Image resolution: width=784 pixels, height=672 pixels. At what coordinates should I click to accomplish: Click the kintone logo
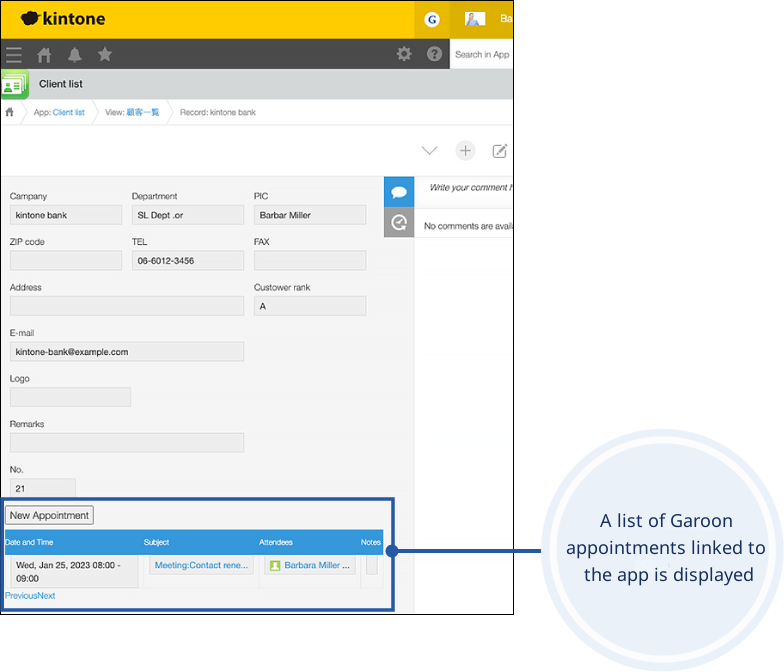[63, 19]
